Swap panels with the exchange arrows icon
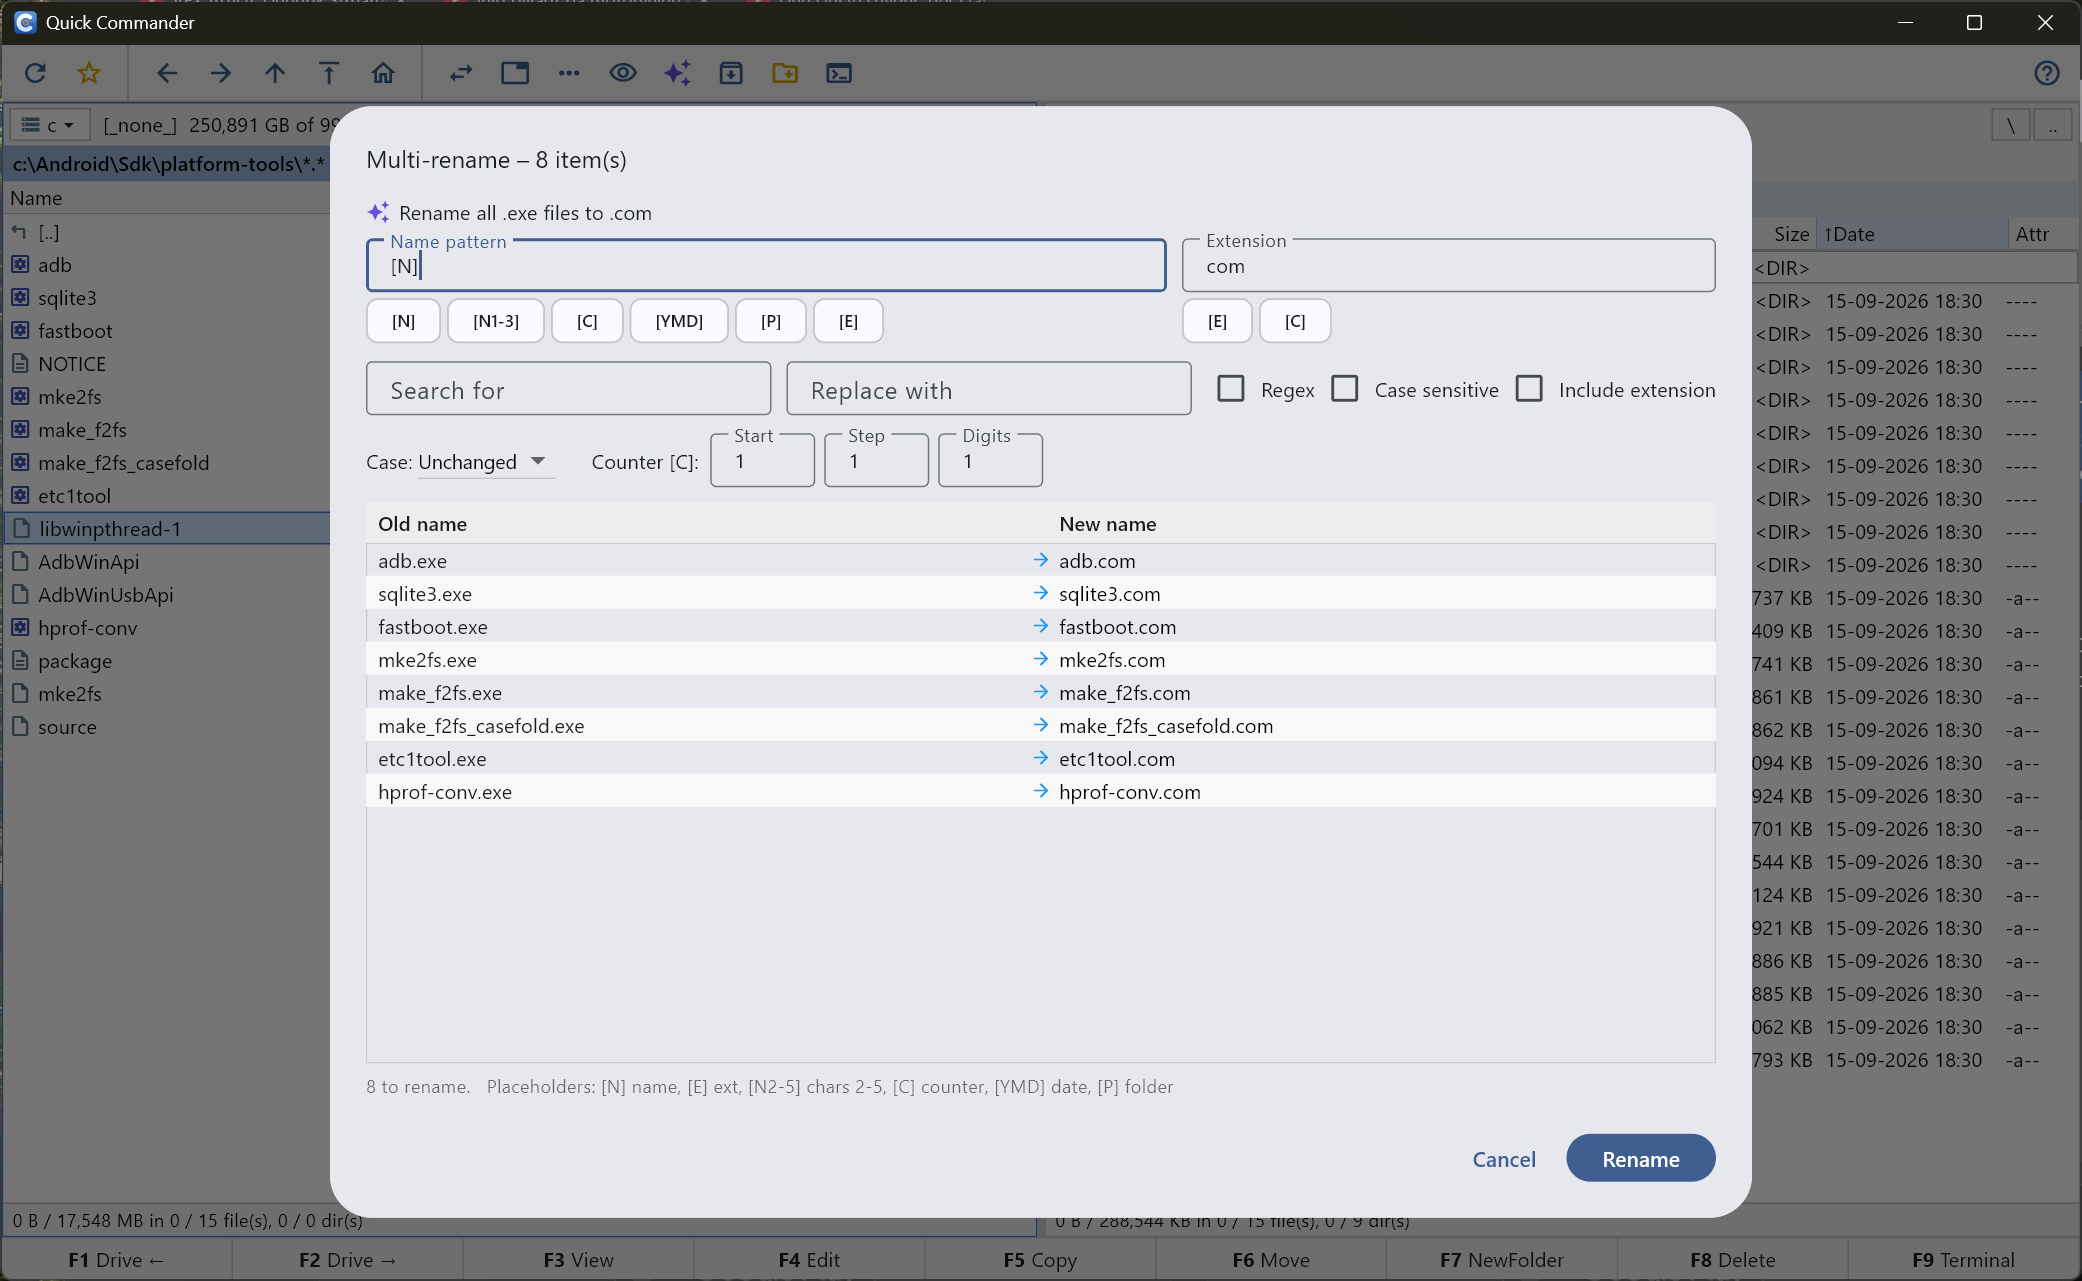The height and width of the screenshot is (1281, 2082). (461, 73)
